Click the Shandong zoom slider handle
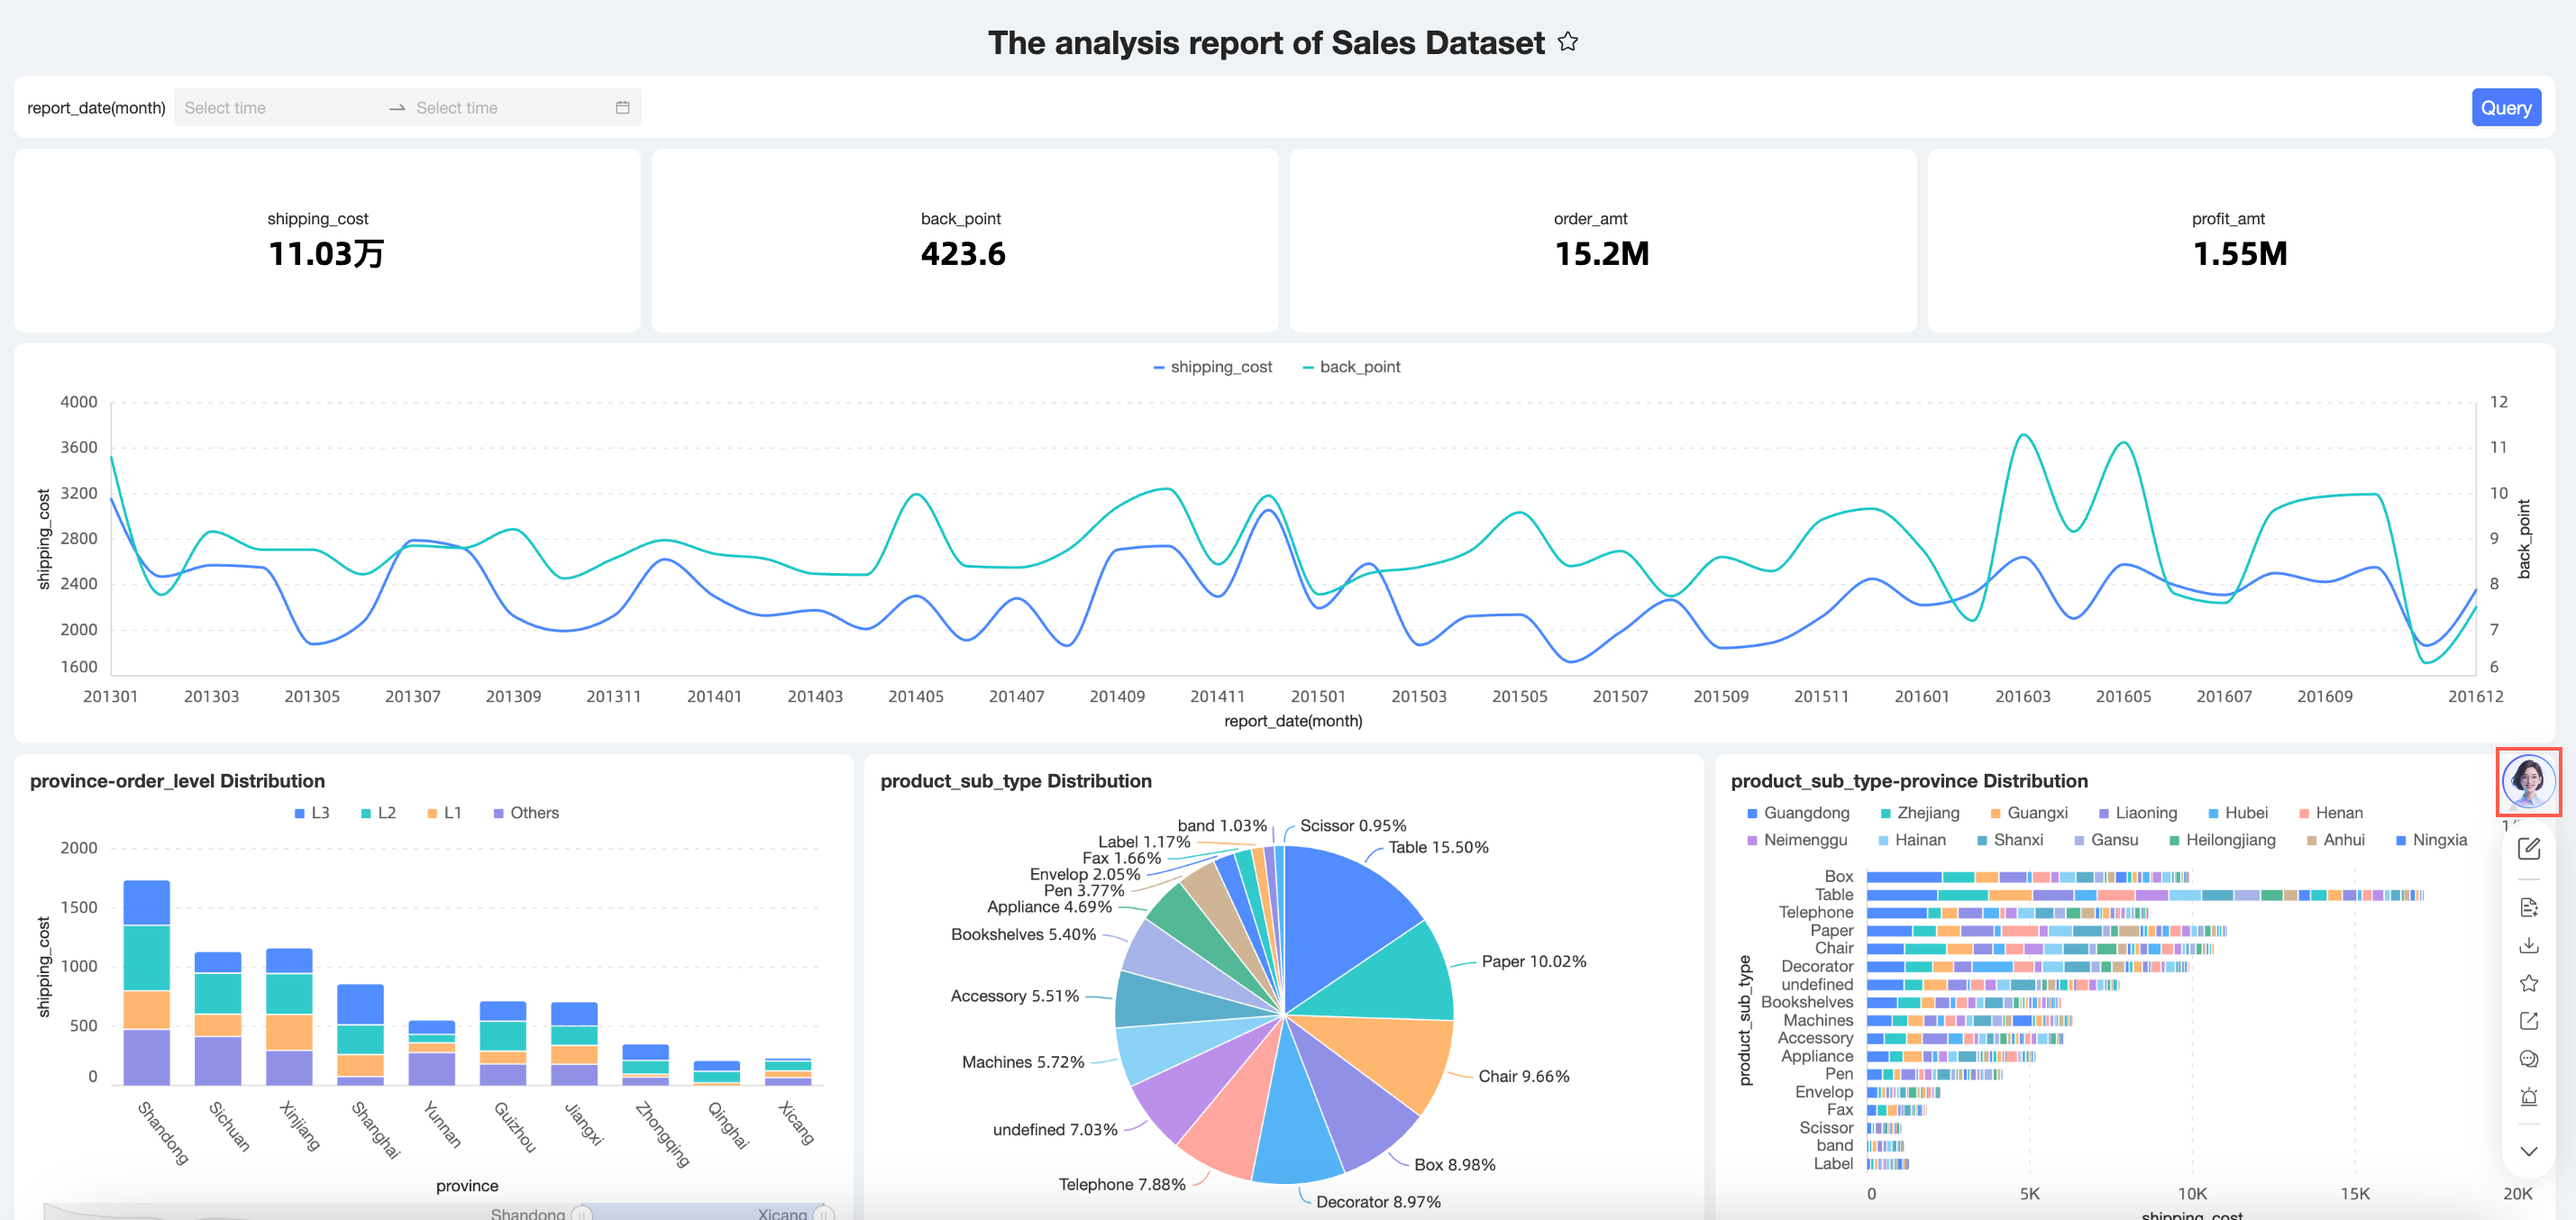2576x1220 pixels. (580, 1213)
